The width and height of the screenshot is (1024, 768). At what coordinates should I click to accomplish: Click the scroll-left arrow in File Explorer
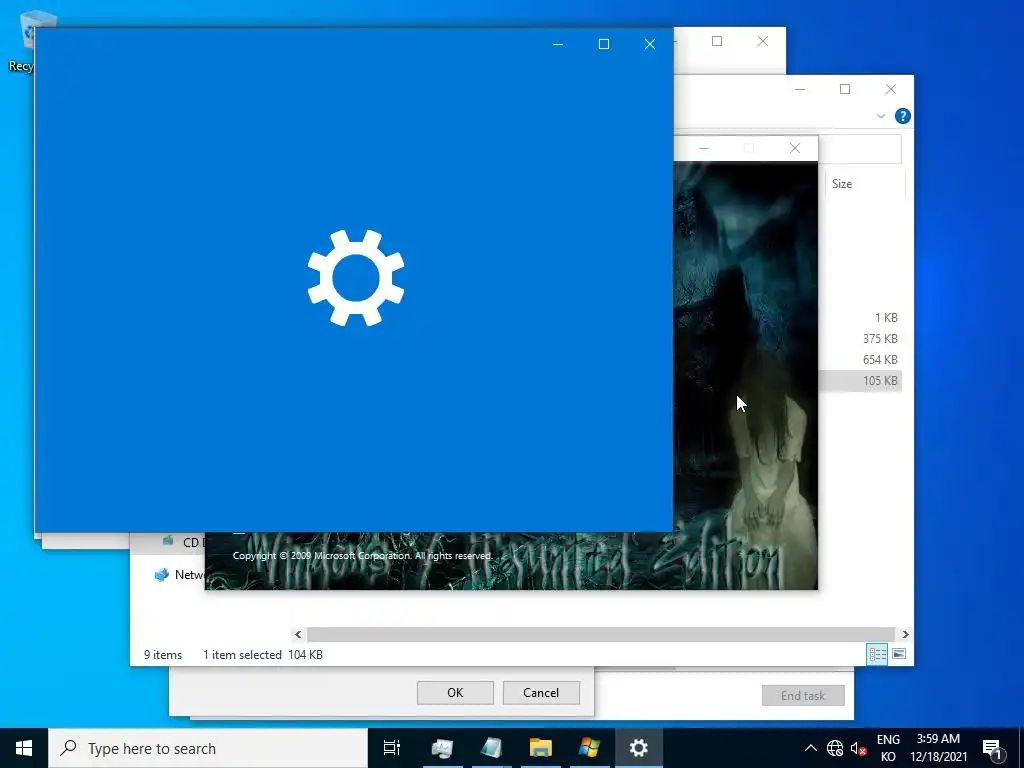(298, 634)
